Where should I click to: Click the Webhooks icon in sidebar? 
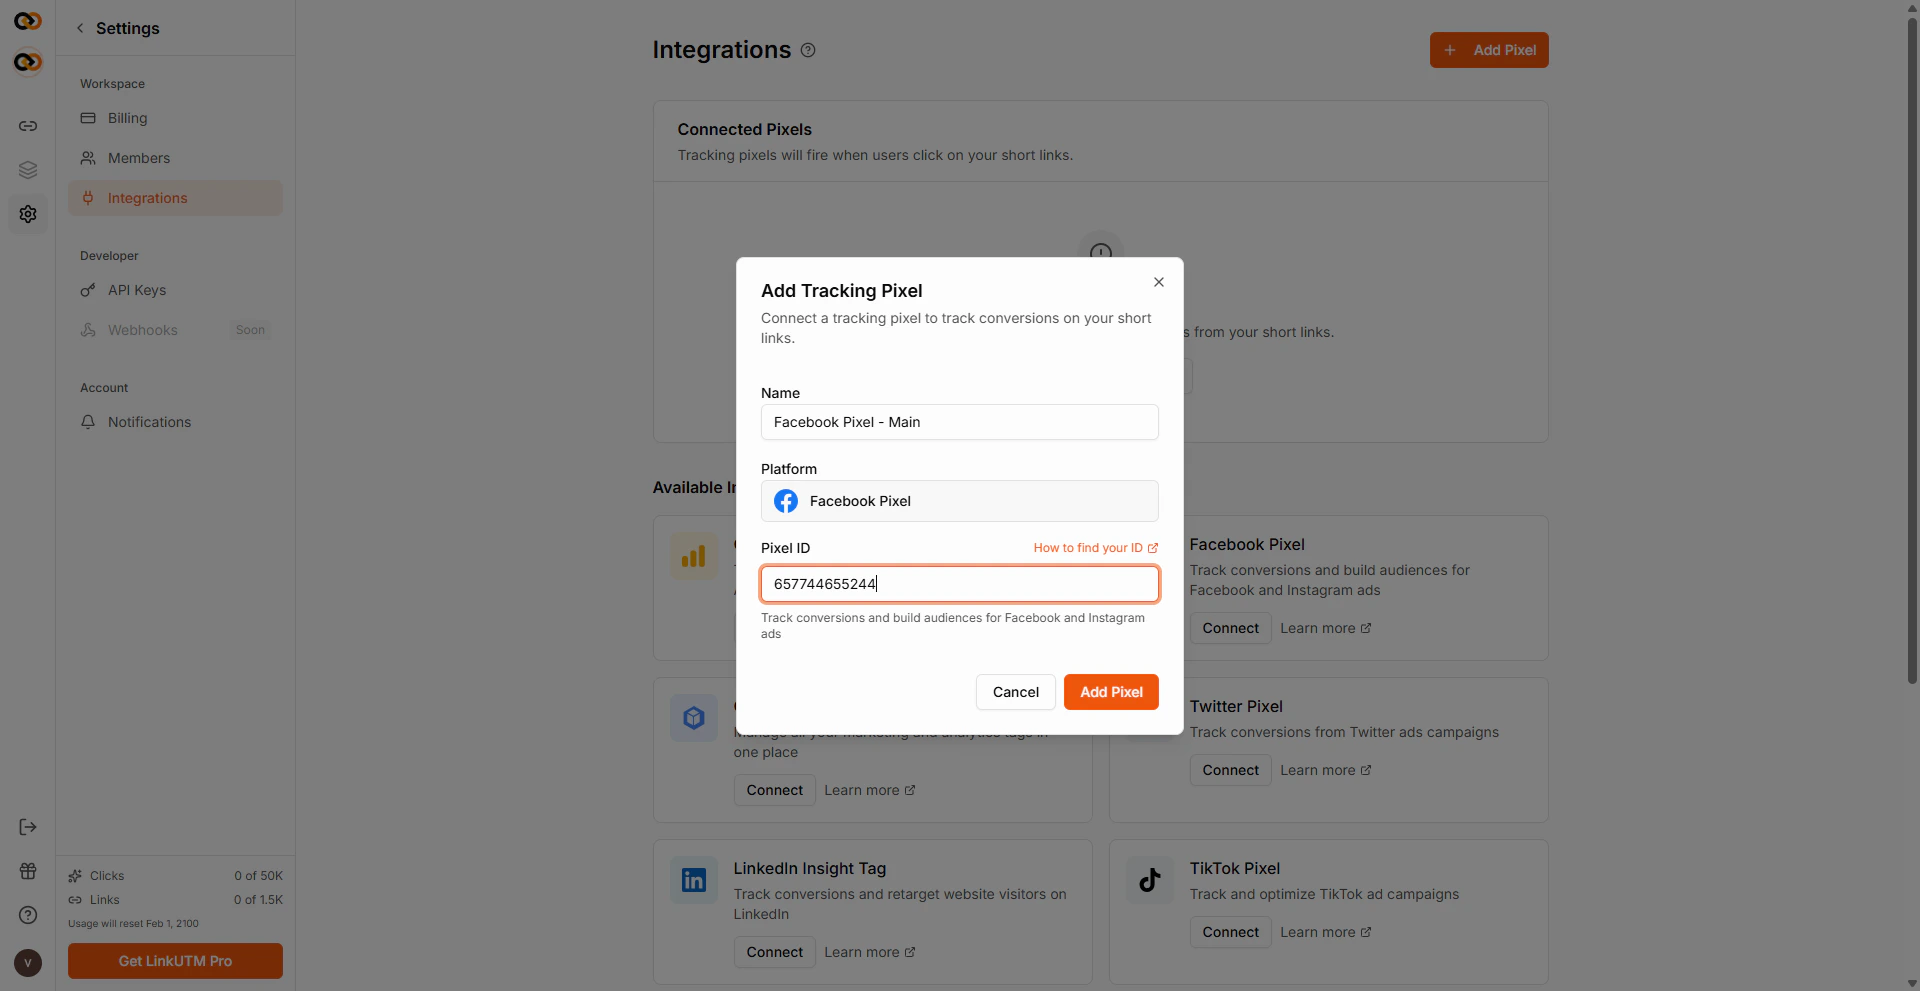(x=88, y=330)
